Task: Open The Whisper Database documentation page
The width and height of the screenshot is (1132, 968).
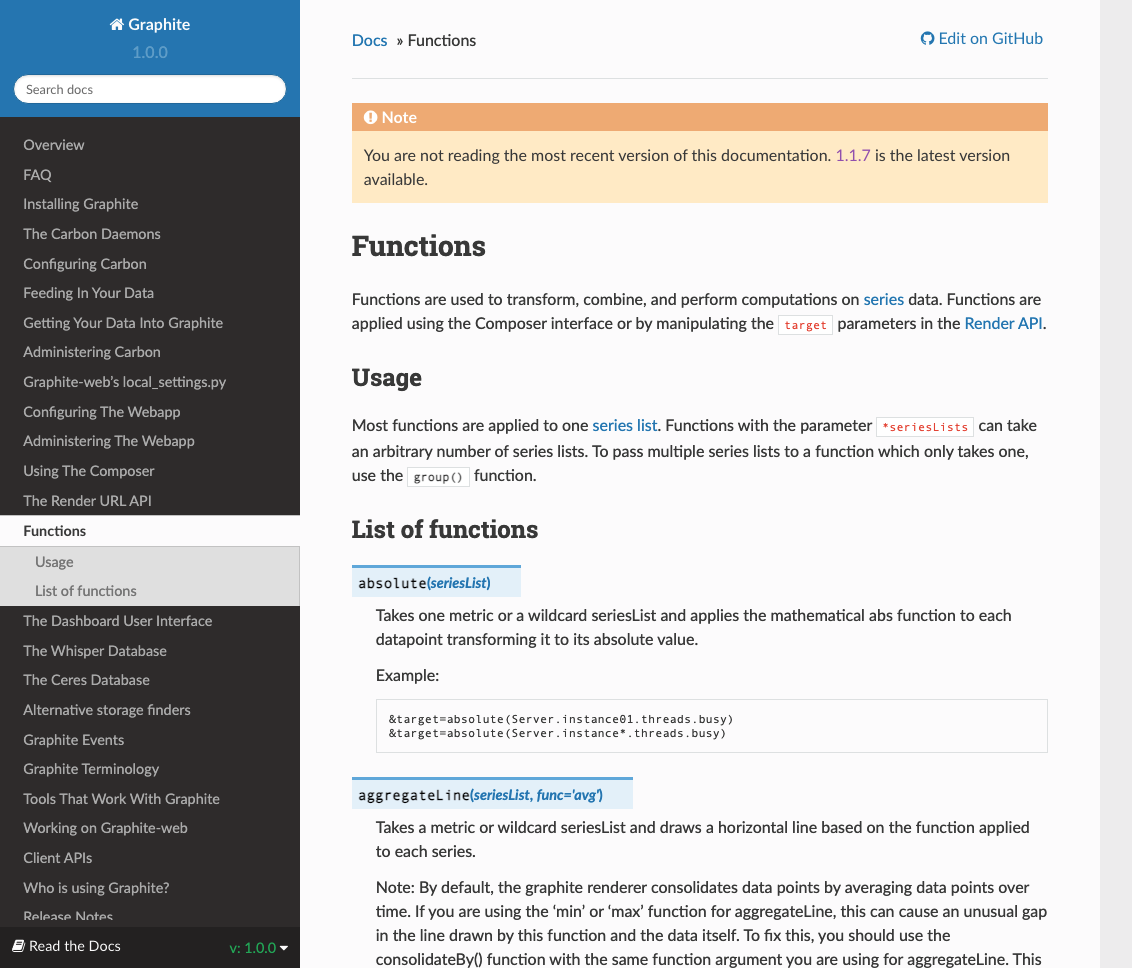Action: [x=94, y=650]
